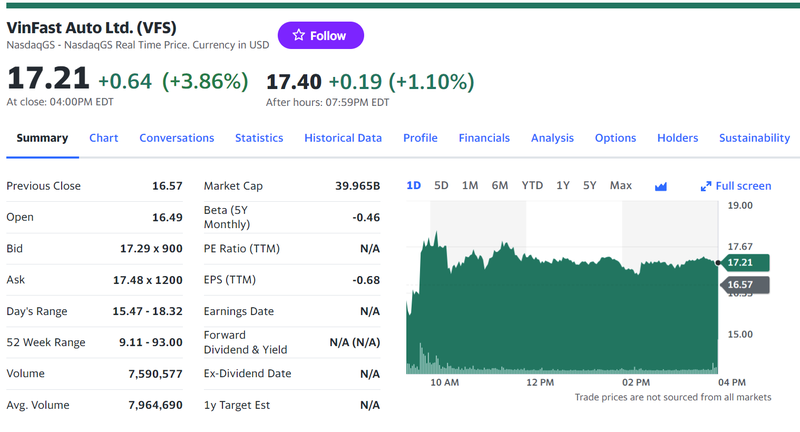The height and width of the screenshot is (432, 800).
Task: Show Max chart range
Action: tap(621, 185)
